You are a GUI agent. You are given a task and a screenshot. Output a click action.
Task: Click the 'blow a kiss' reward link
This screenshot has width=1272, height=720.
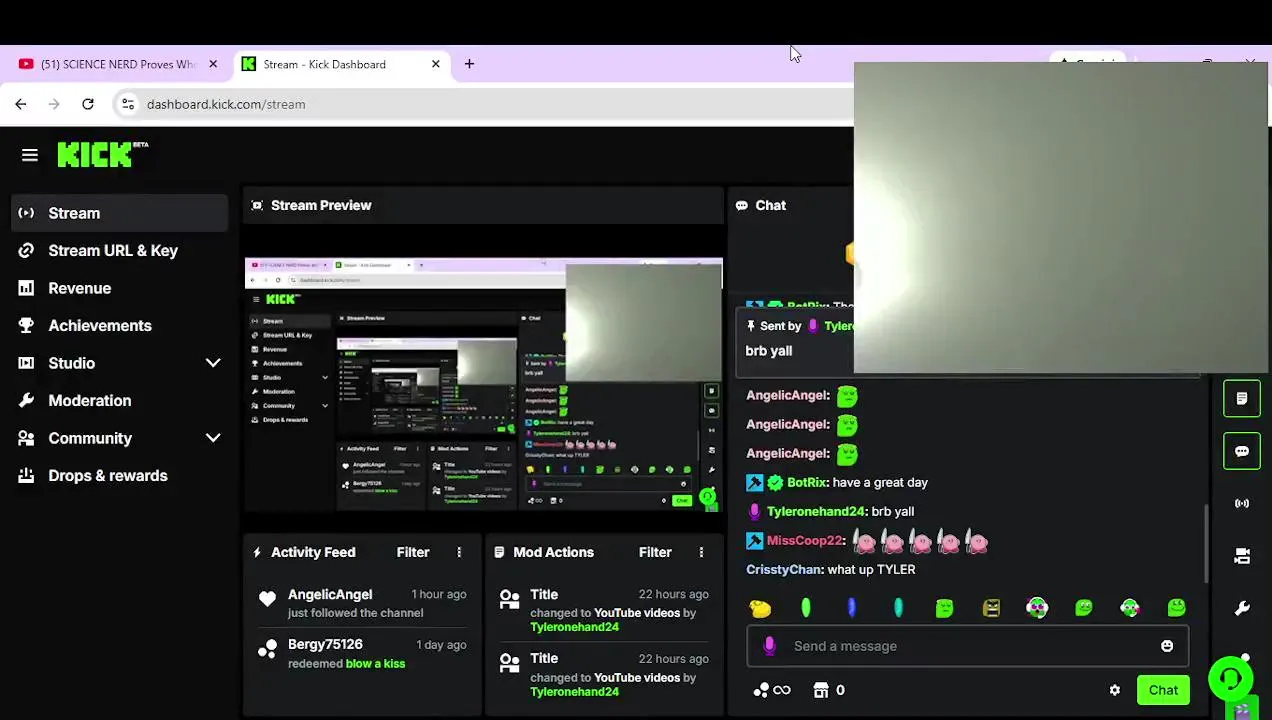coord(375,664)
